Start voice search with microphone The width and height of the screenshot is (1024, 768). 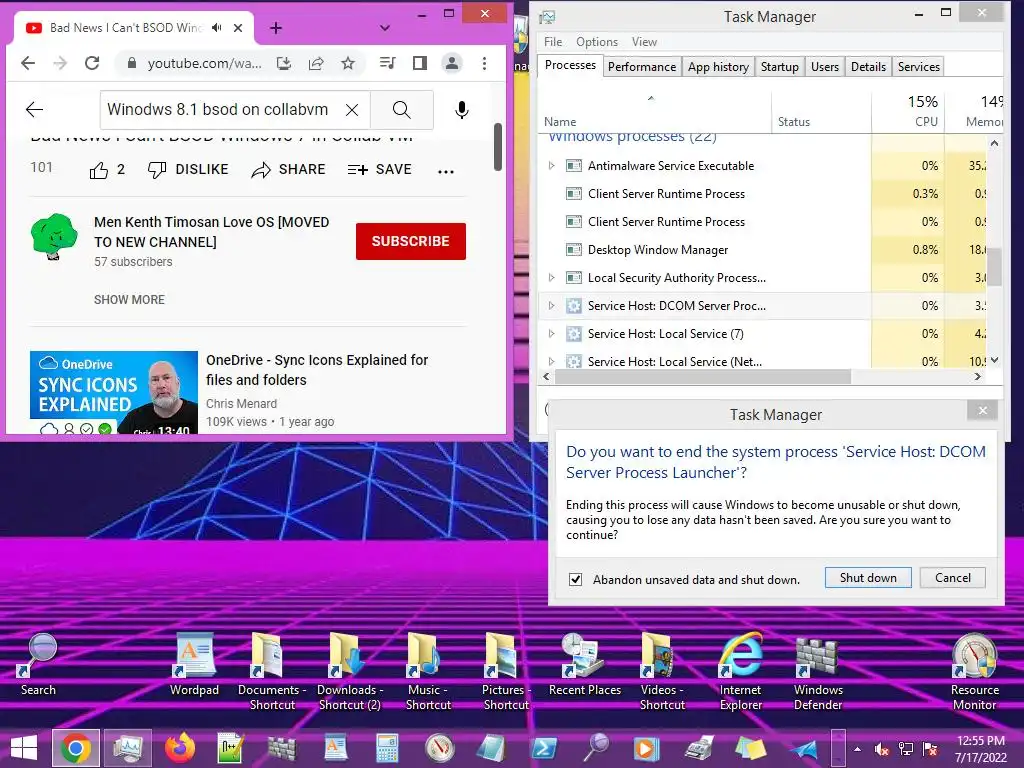pyautogui.click(x=462, y=110)
